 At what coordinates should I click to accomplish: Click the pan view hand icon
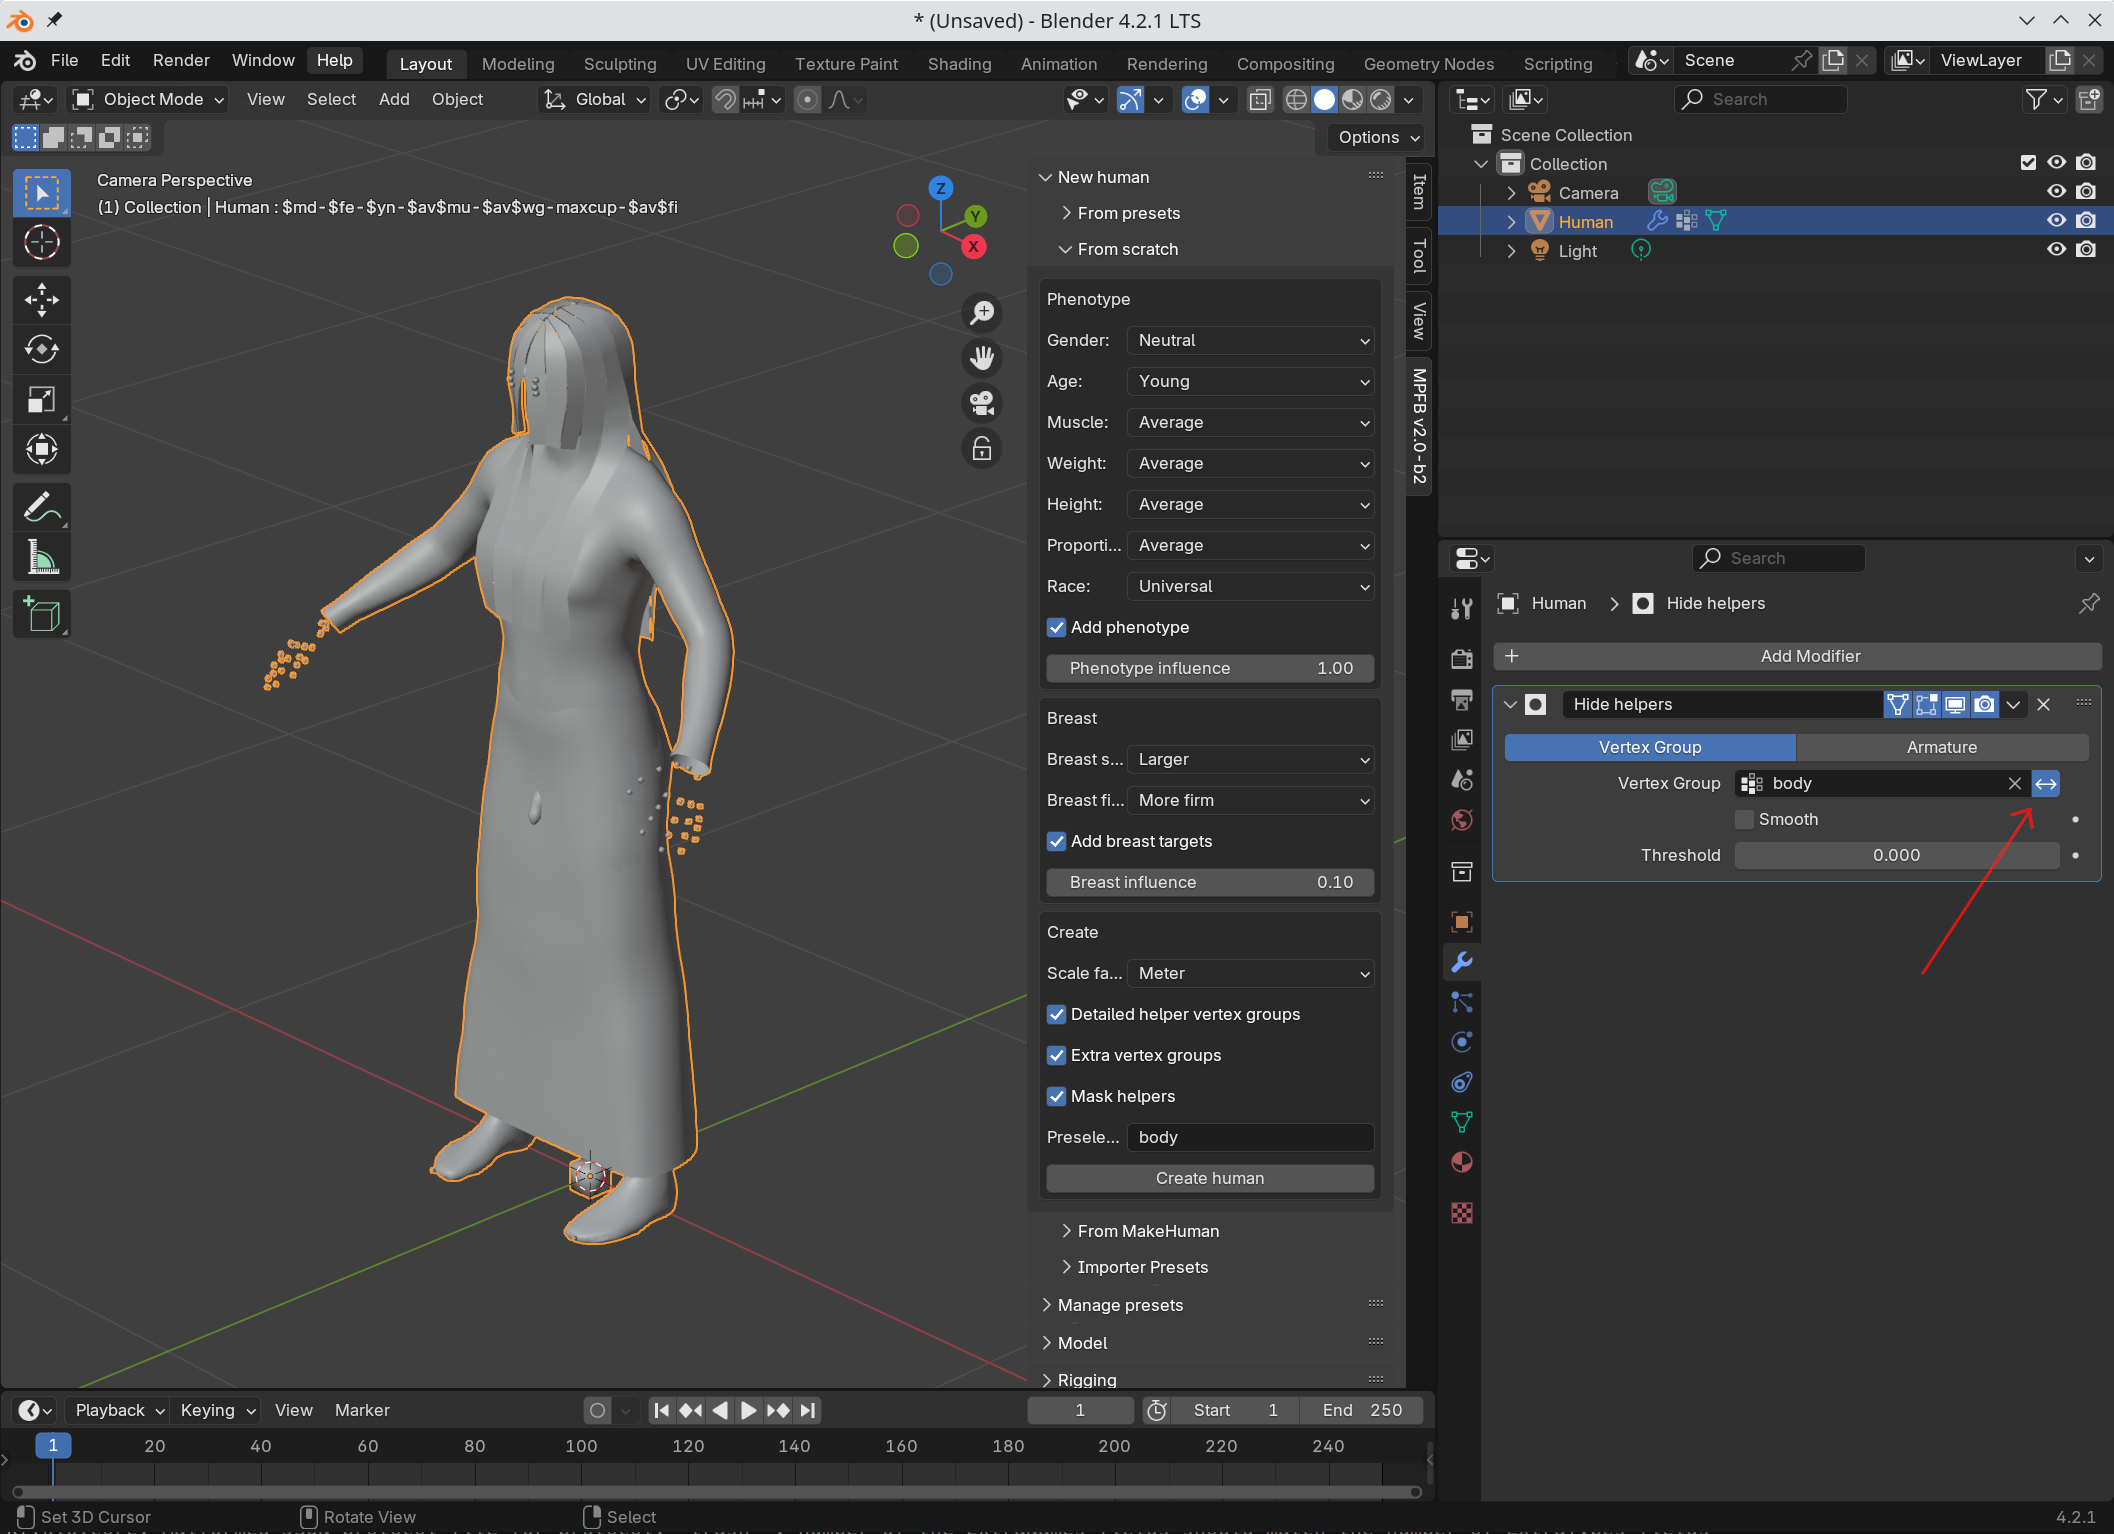(982, 358)
